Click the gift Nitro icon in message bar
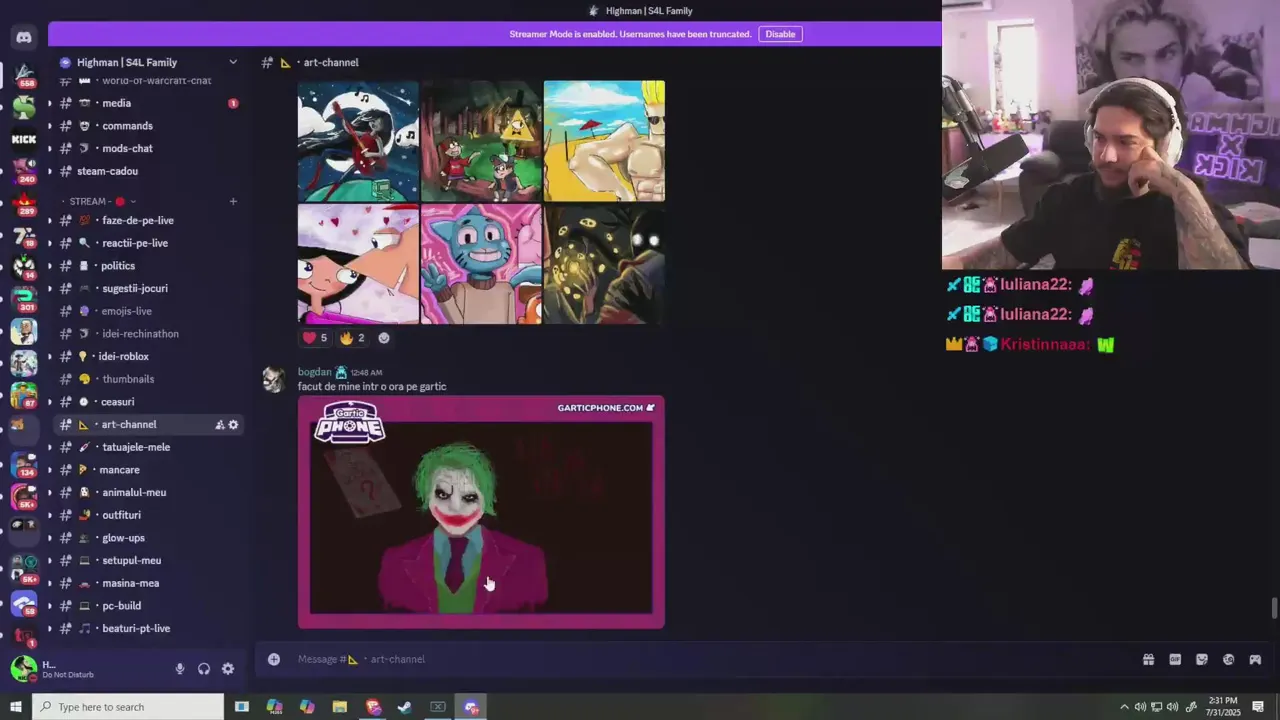Viewport: 1280px width, 720px height. [x=1148, y=659]
